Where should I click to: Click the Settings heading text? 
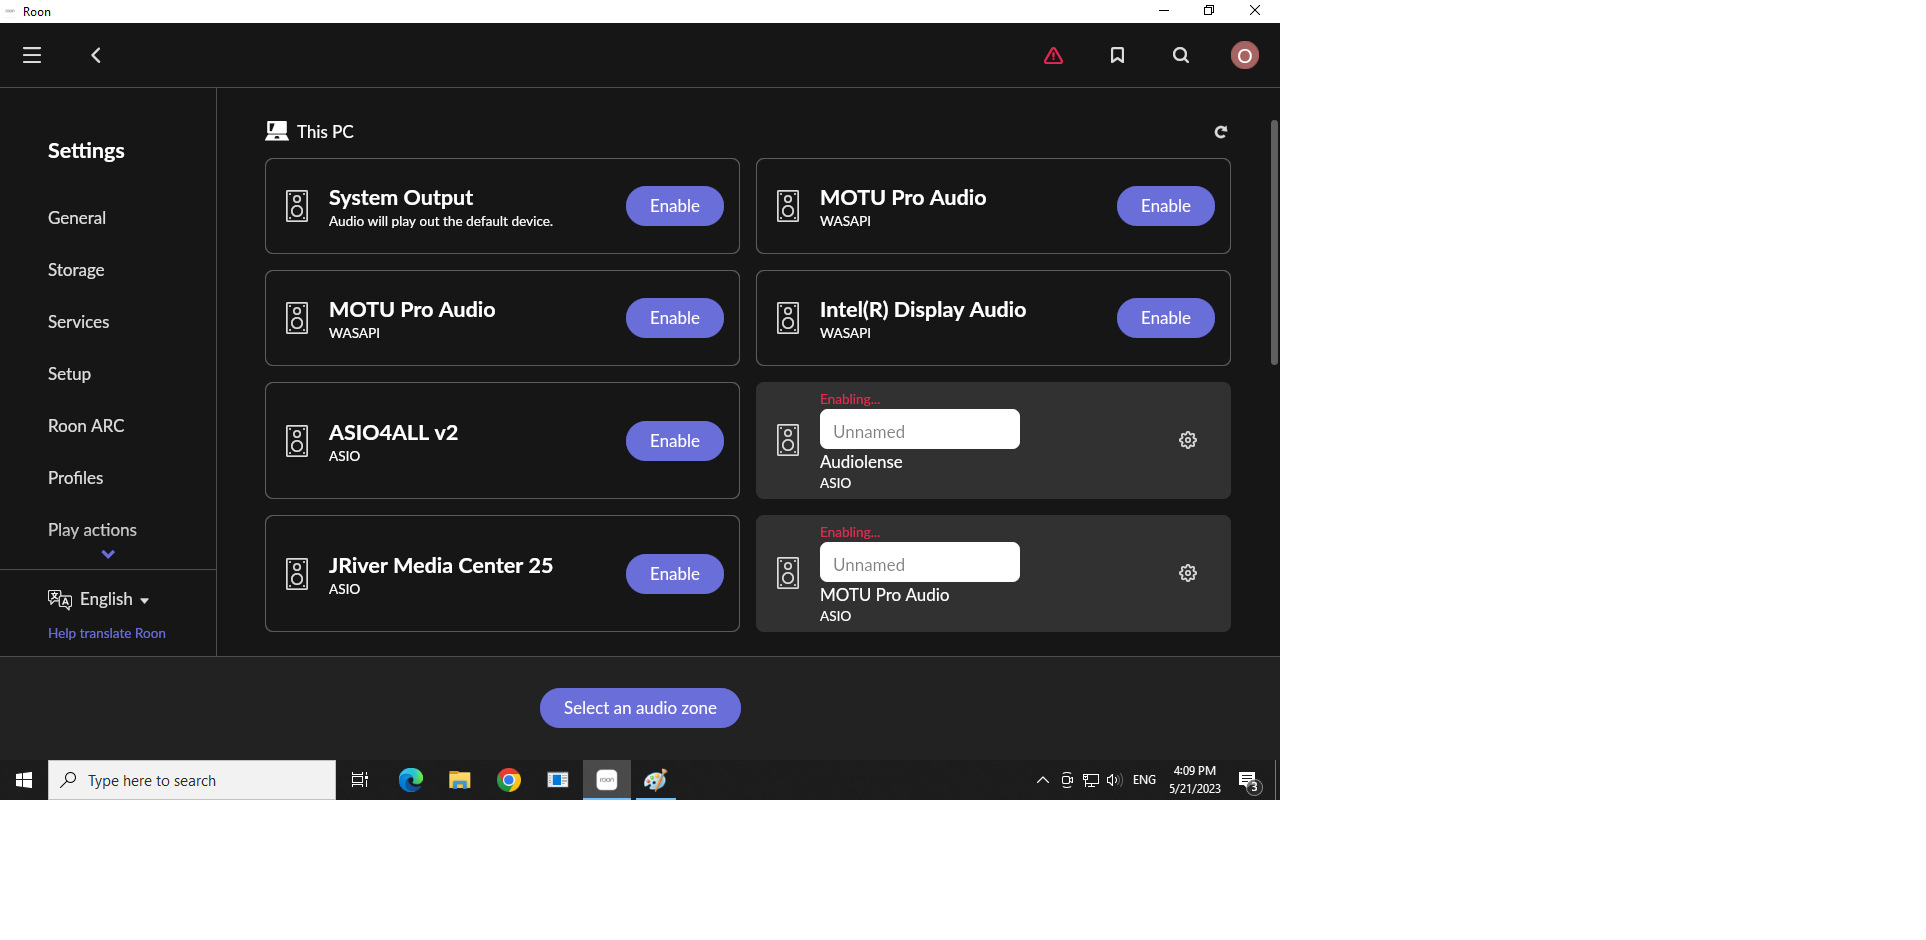pyautogui.click(x=86, y=151)
